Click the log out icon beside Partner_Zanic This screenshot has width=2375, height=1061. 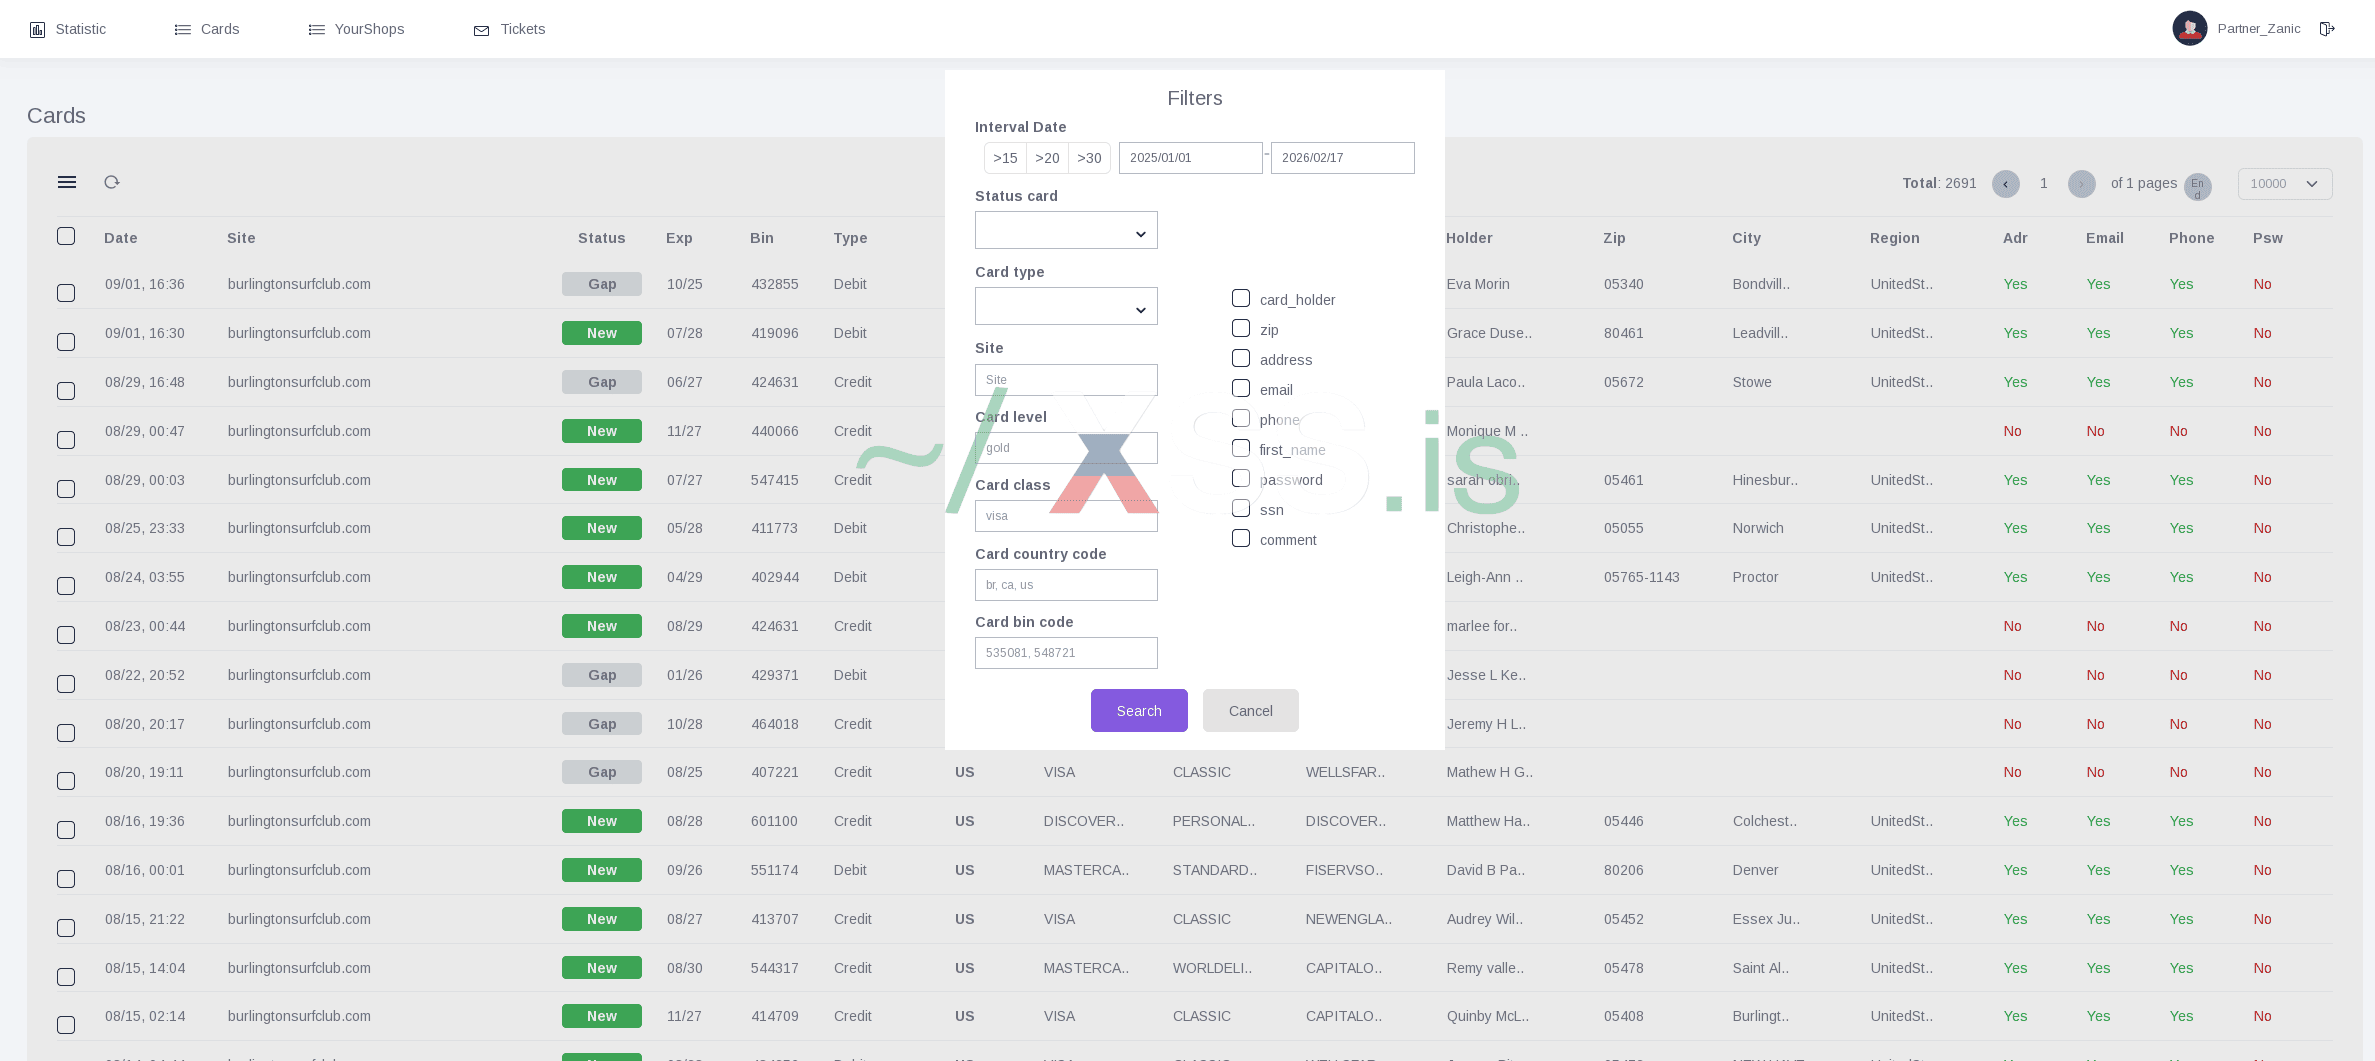click(x=2327, y=29)
